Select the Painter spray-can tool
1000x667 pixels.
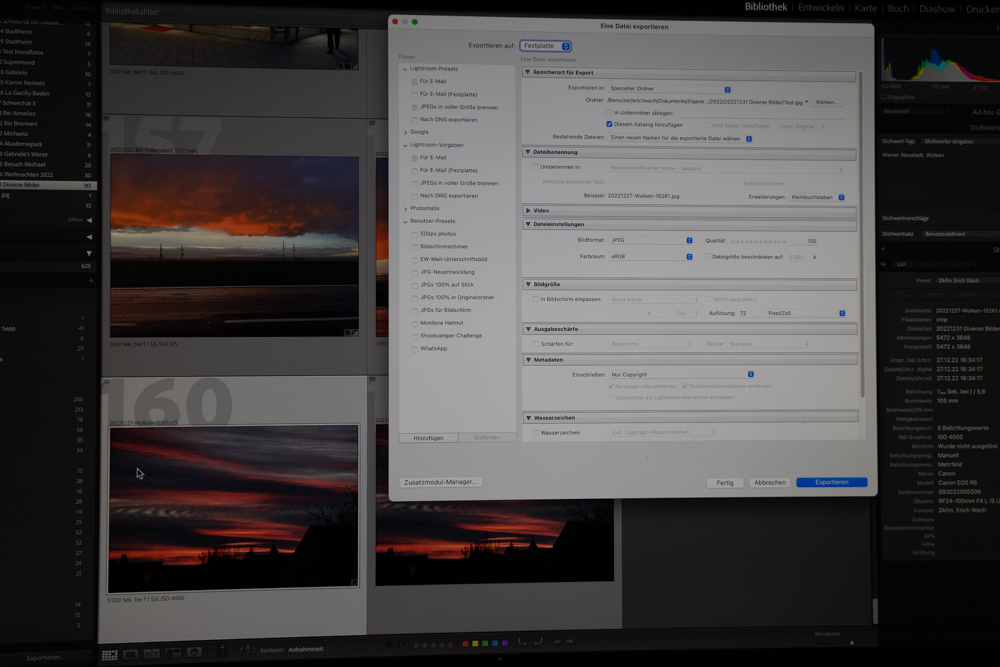pyautogui.click(x=222, y=652)
